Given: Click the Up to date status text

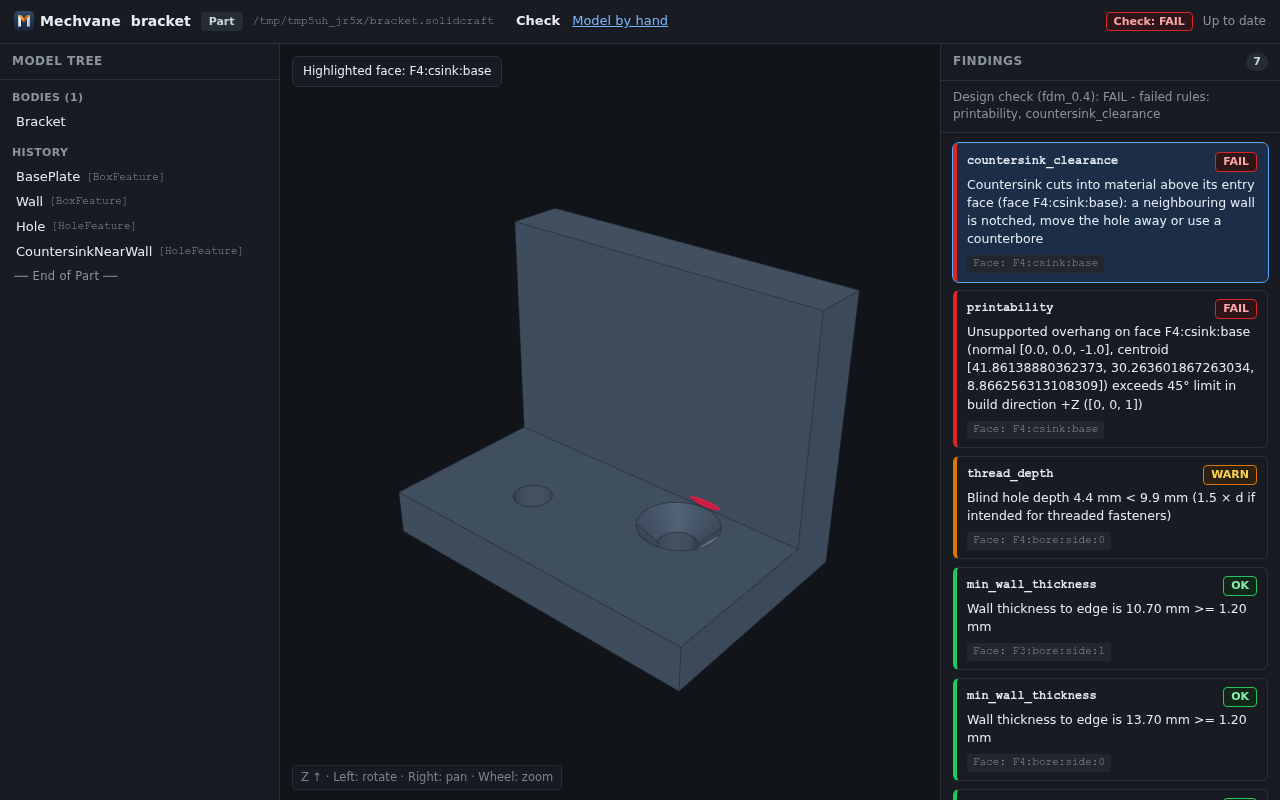Looking at the screenshot, I should pos(1234,21).
